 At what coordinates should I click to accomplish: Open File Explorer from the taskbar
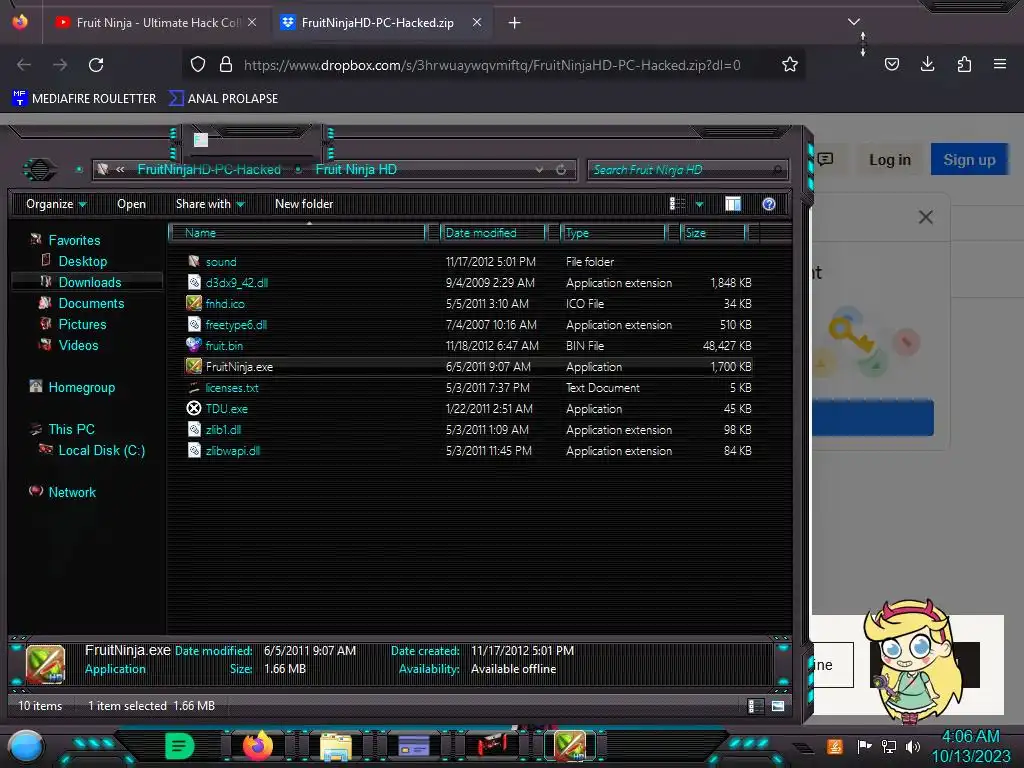coord(336,746)
